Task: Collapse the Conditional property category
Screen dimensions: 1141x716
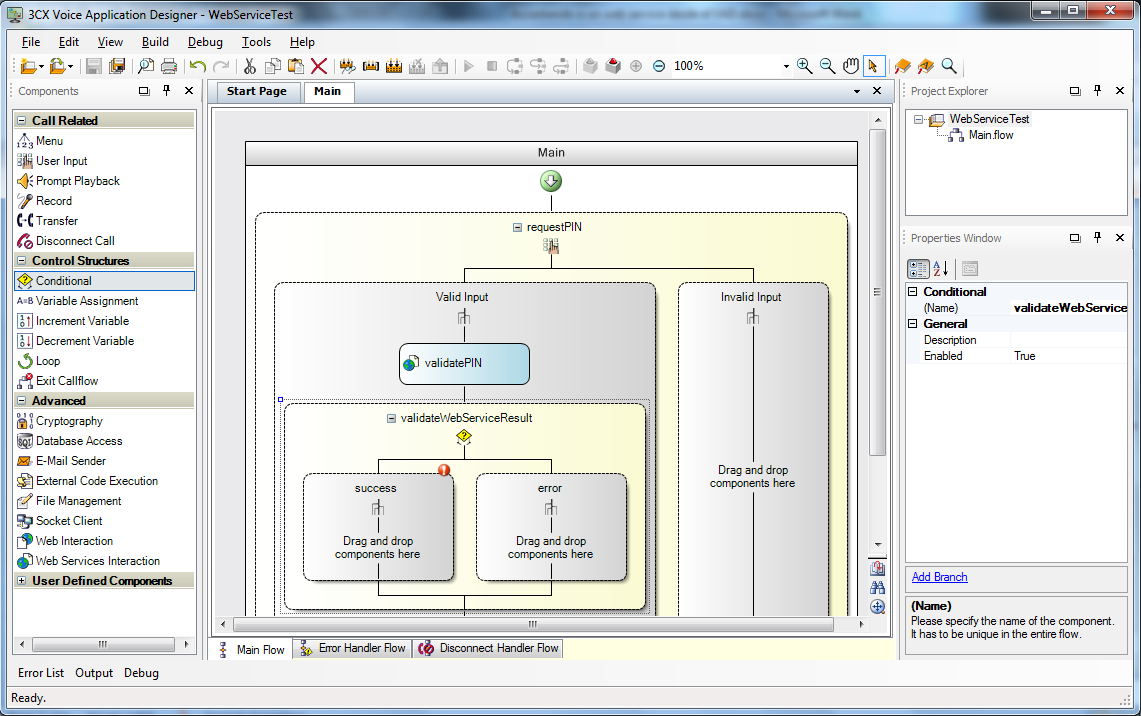Action: click(913, 292)
